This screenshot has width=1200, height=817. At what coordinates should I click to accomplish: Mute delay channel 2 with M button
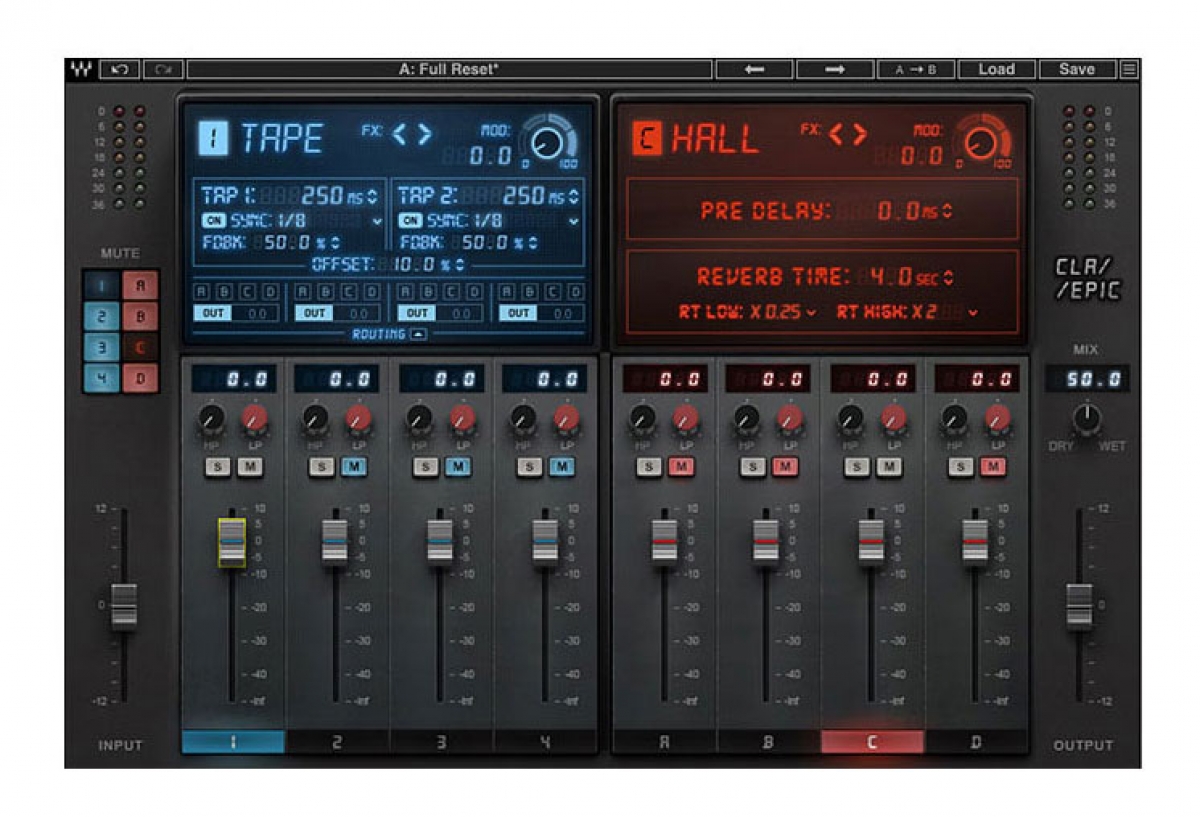(353, 467)
